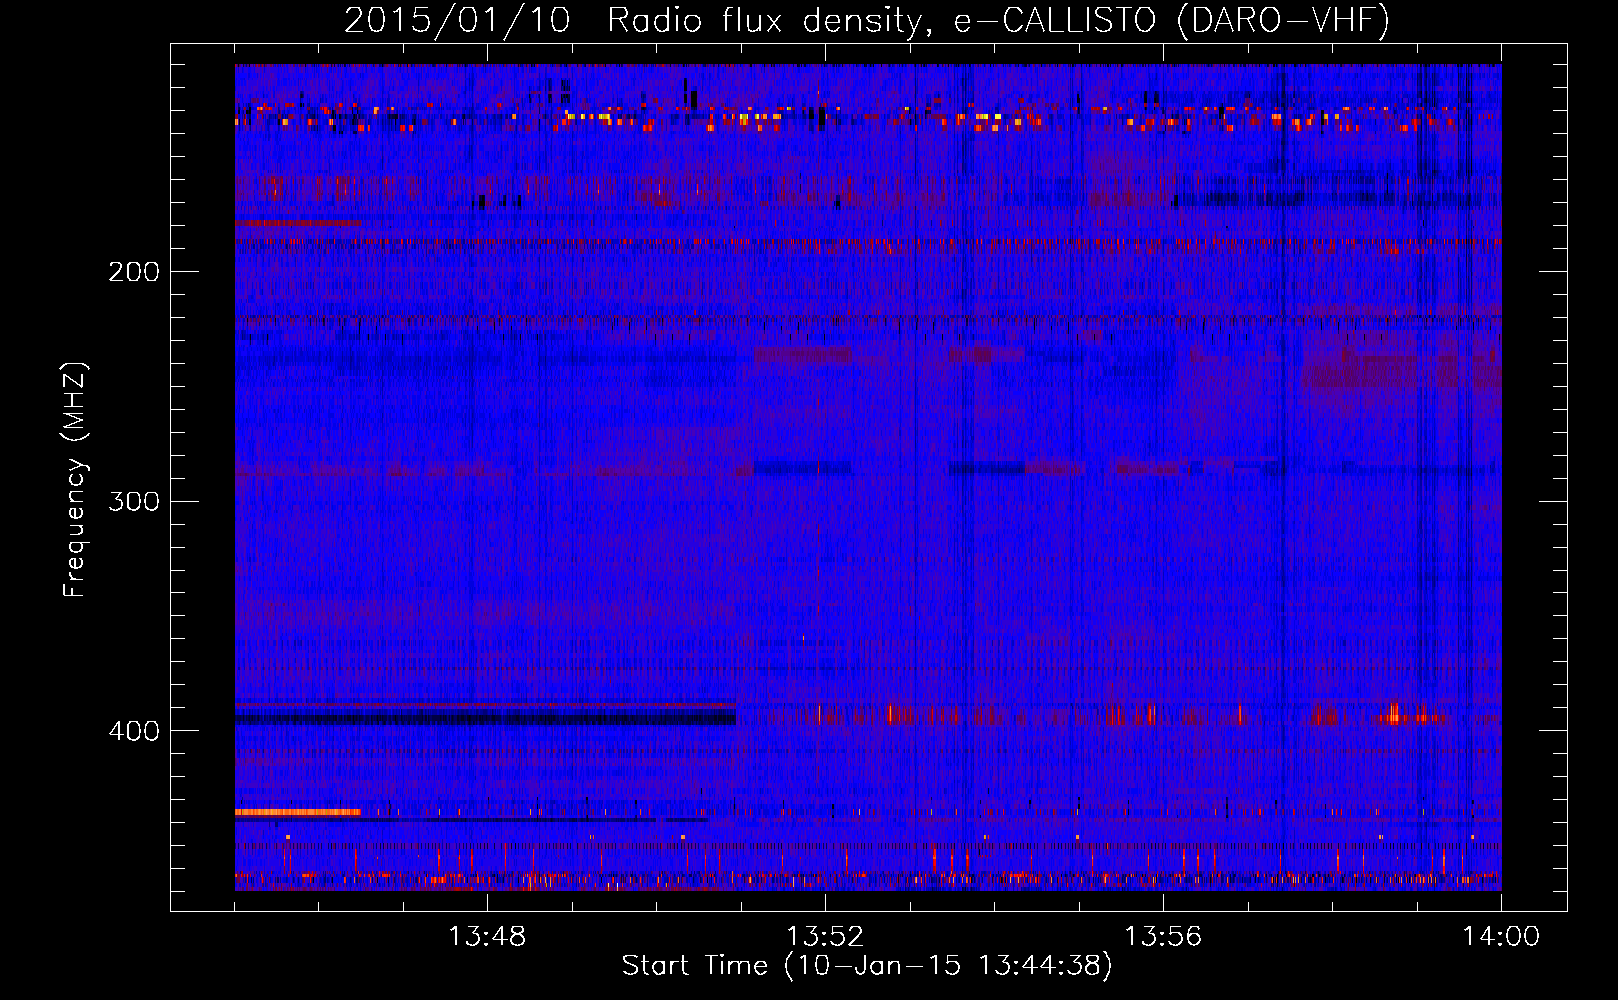Click the short red band just above 200 MHz

(298, 222)
